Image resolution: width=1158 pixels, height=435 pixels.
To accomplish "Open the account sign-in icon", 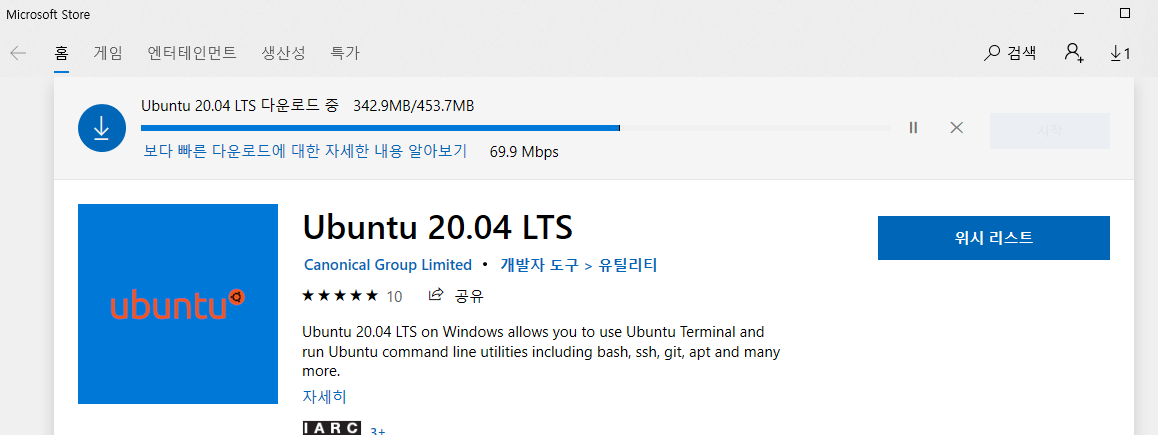I will click(x=1074, y=52).
